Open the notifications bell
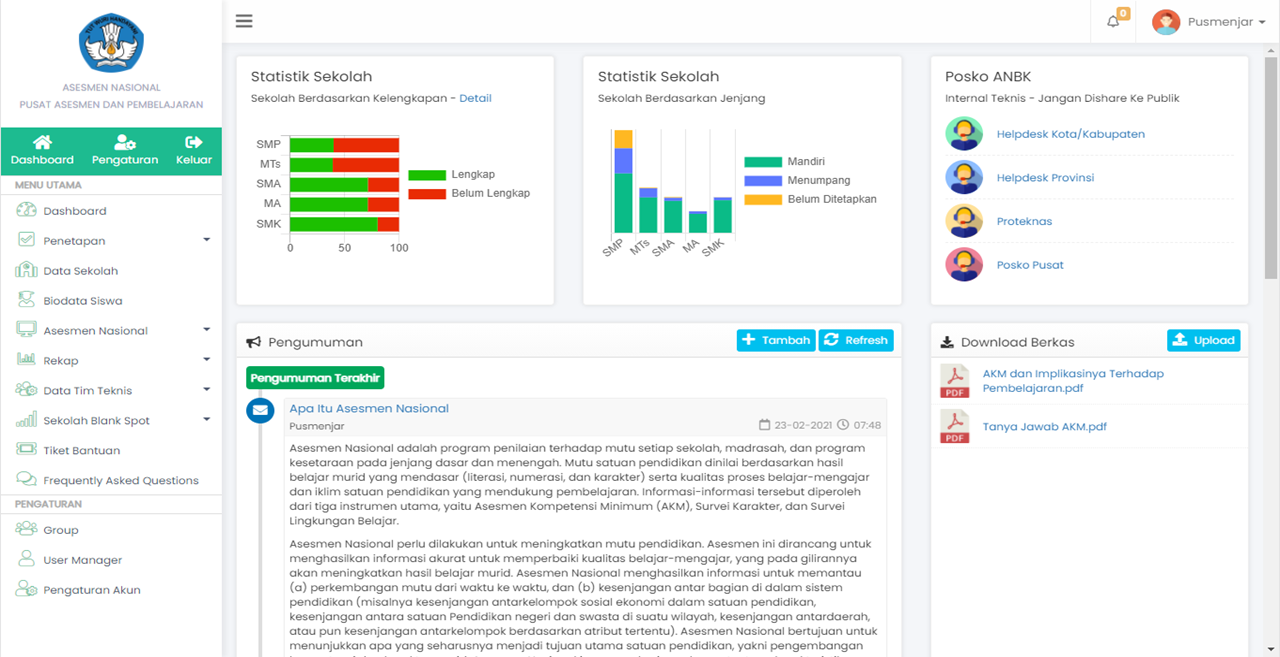Image resolution: width=1280 pixels, height=657 pixels. pyautogui.click(x=1113, y=22)
